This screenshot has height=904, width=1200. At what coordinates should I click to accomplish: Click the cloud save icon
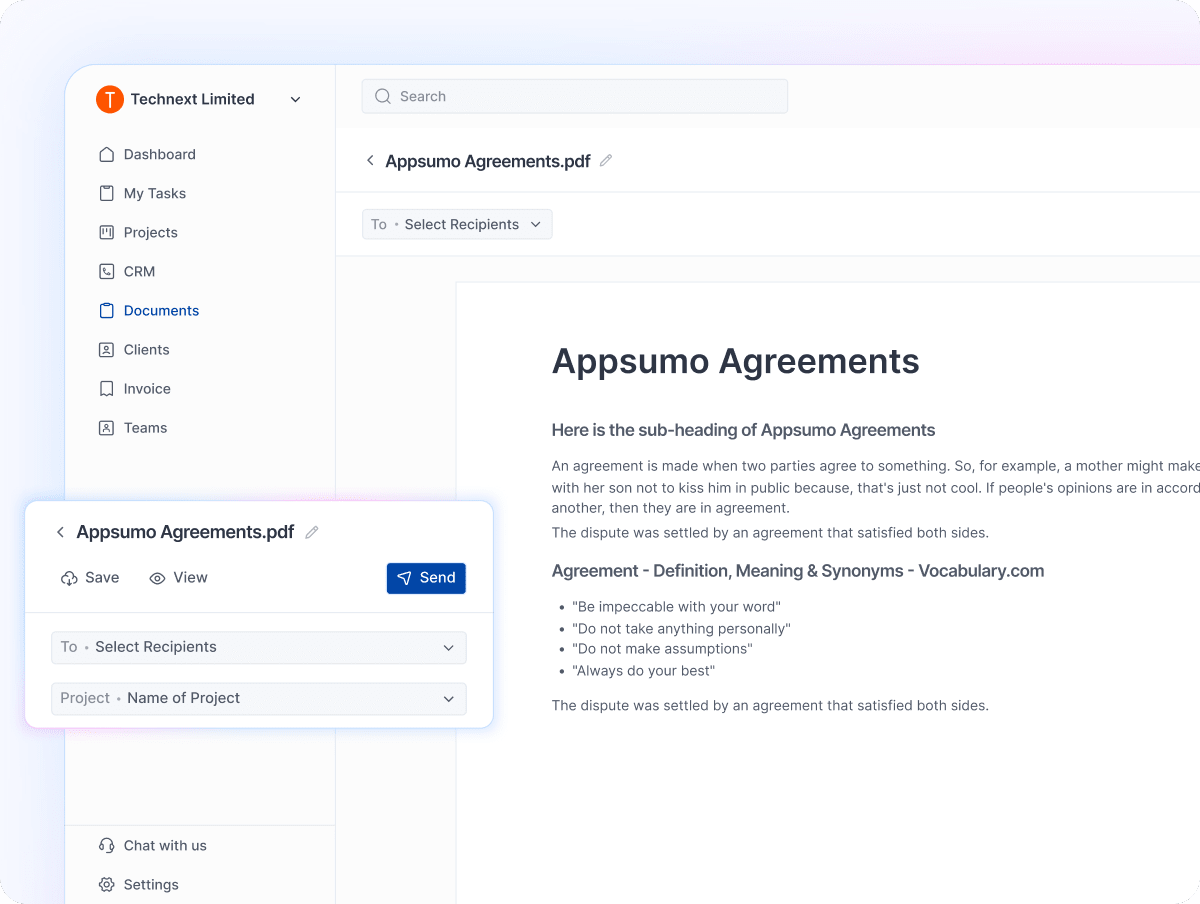coord(69,578)
